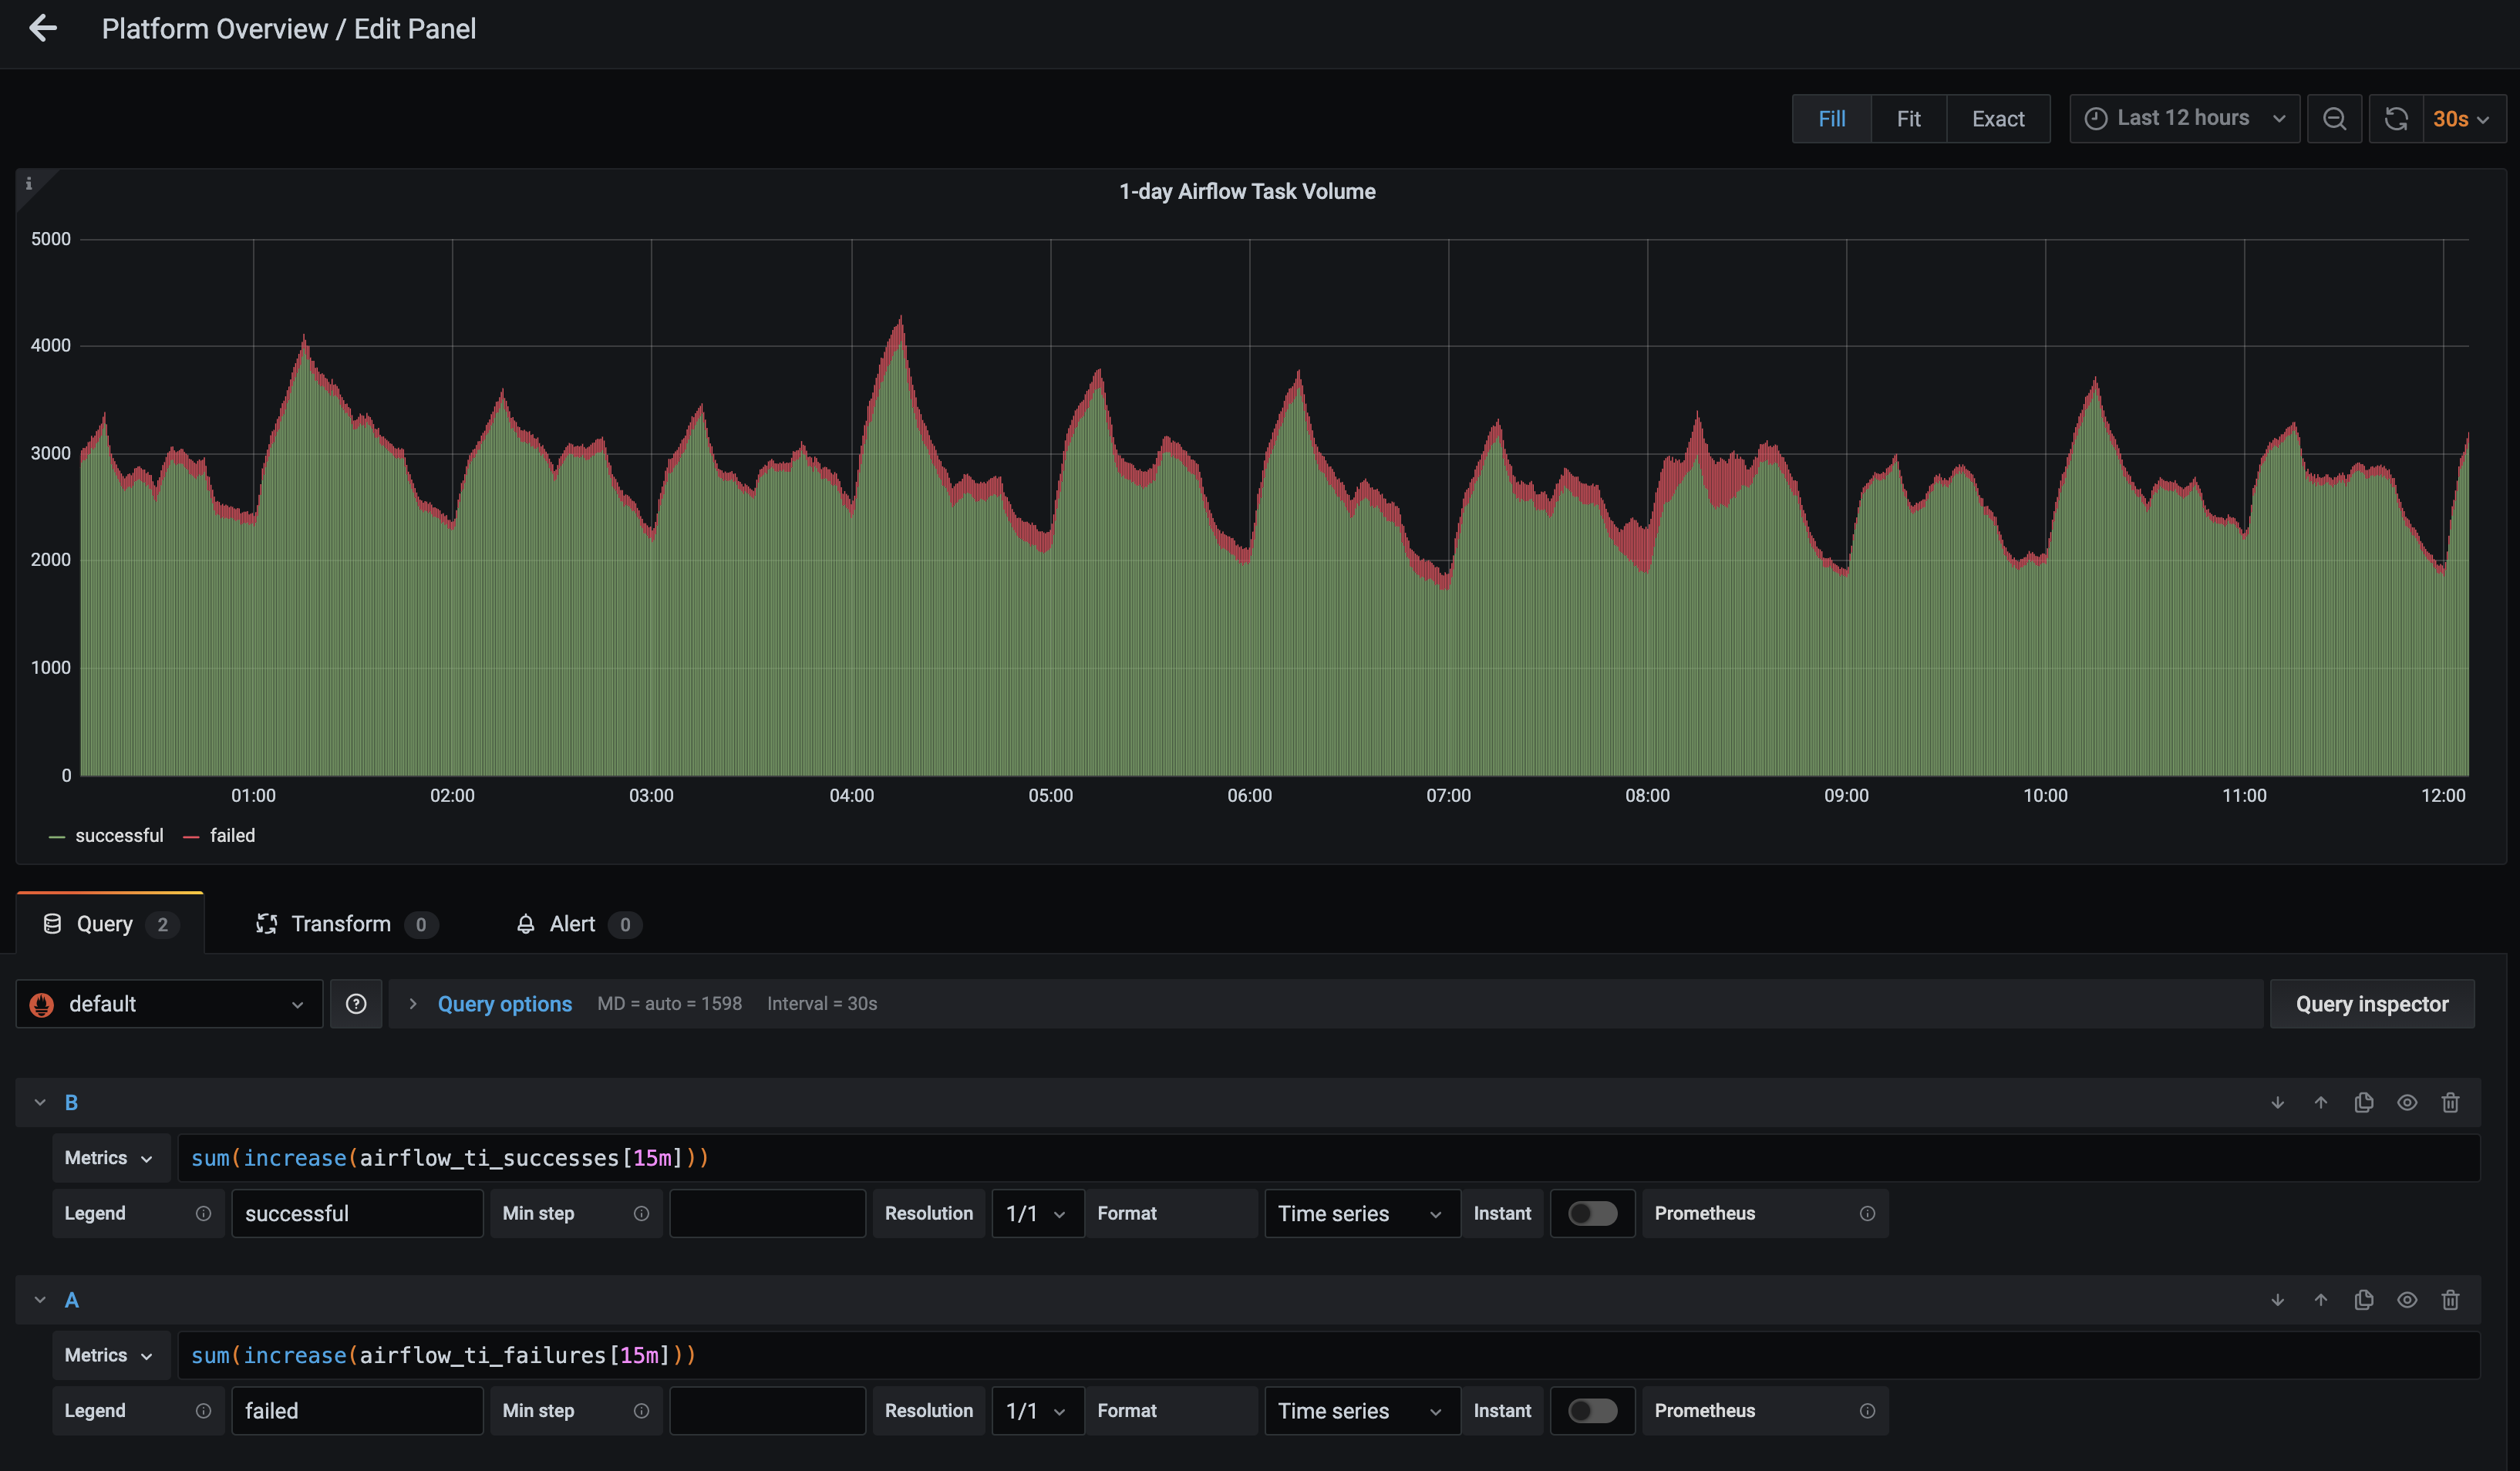Click the refresh dashboard icon
The height and width of the screenshot is (1471, 2520).
pos(2395,119)
